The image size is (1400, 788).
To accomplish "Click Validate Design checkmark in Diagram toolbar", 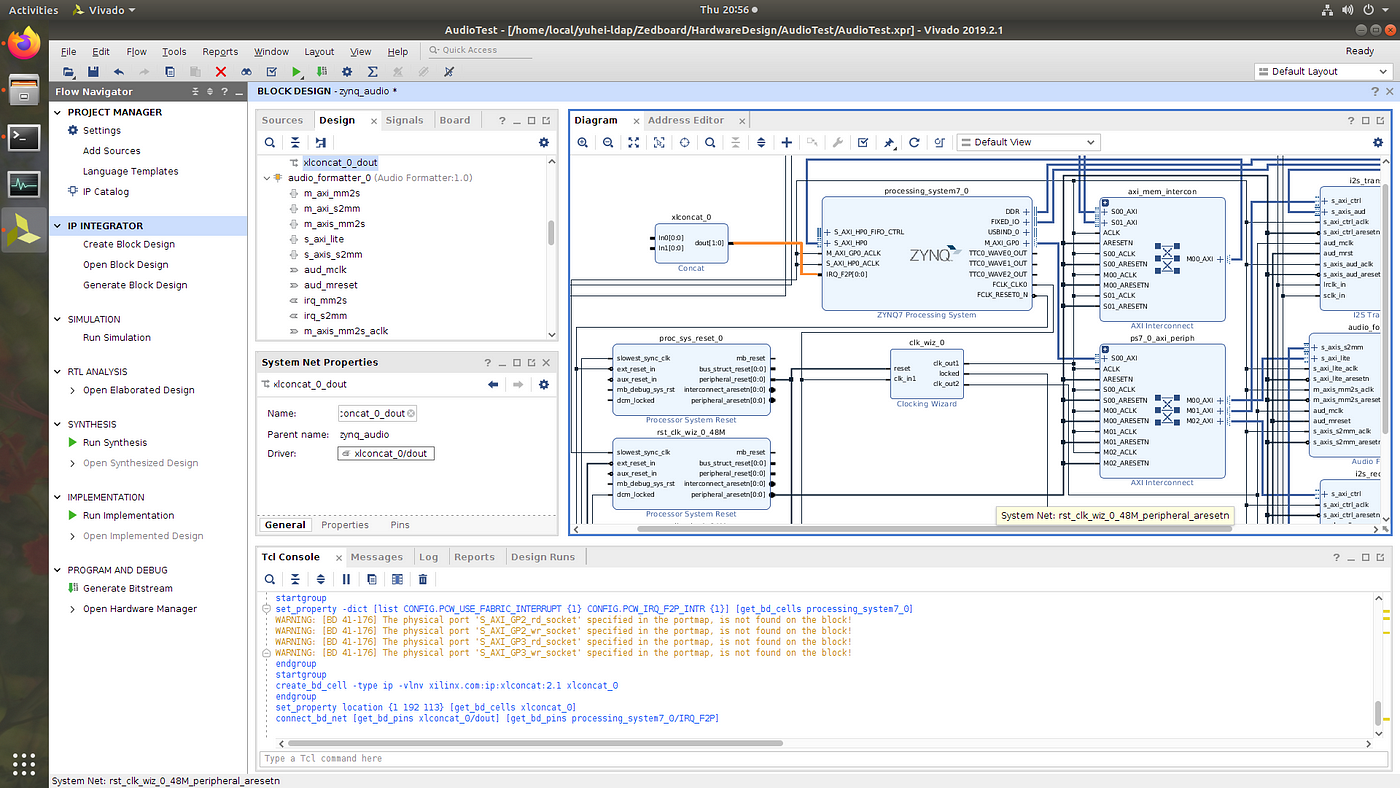I will click(863, 142).
